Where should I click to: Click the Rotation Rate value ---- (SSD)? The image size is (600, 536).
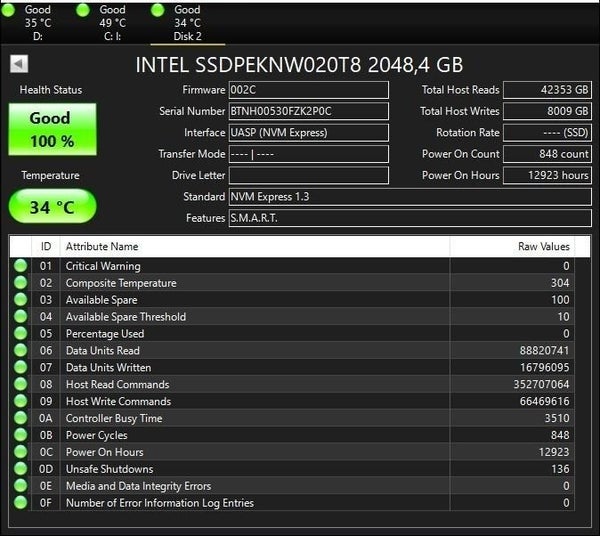547,133
